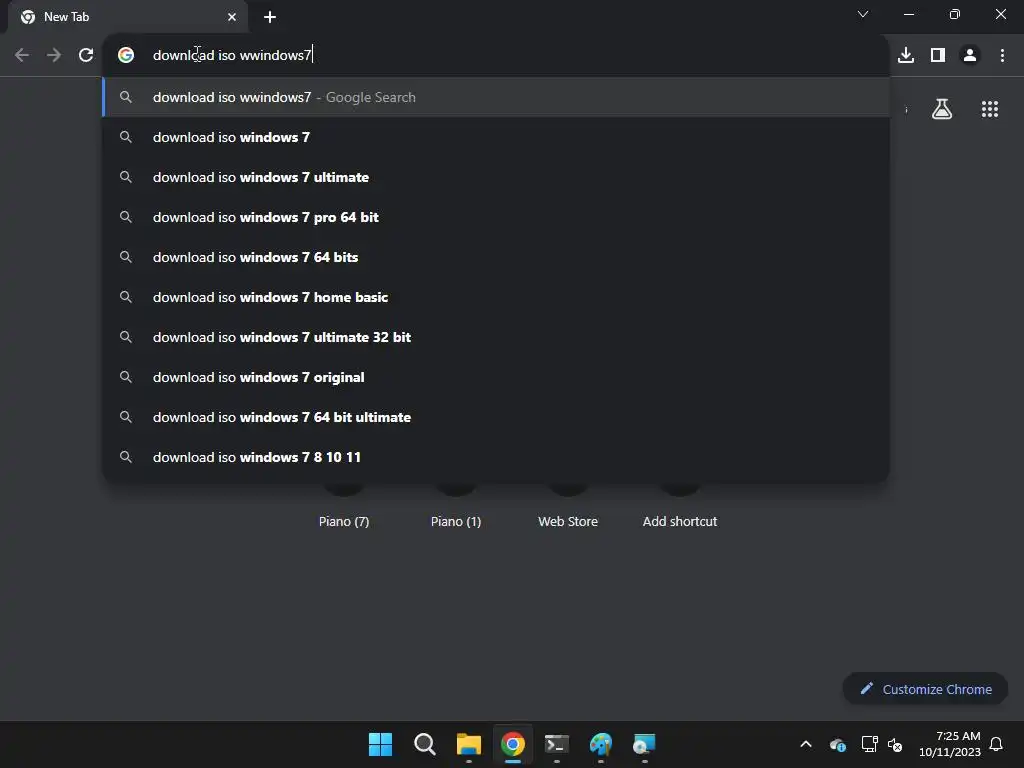Click network display tray icon
The height and width of the screenshot is (768, 1024).
tap(869, 744)
